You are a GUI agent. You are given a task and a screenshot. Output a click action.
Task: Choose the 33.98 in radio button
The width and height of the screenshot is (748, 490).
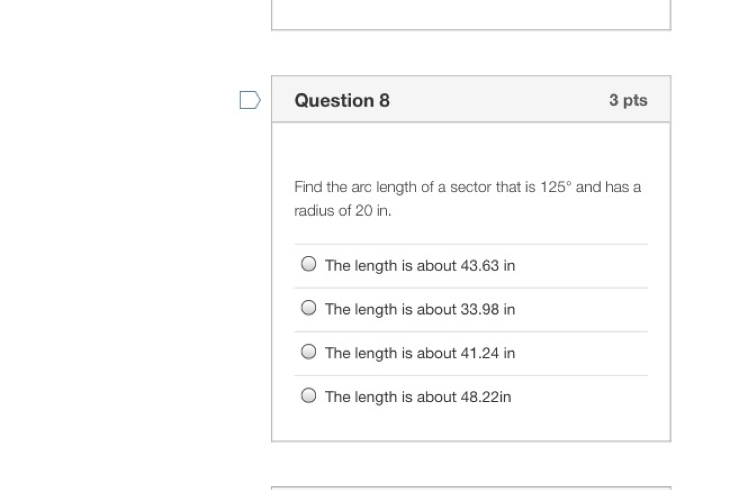pyautogui.click(x=308, y=309)
